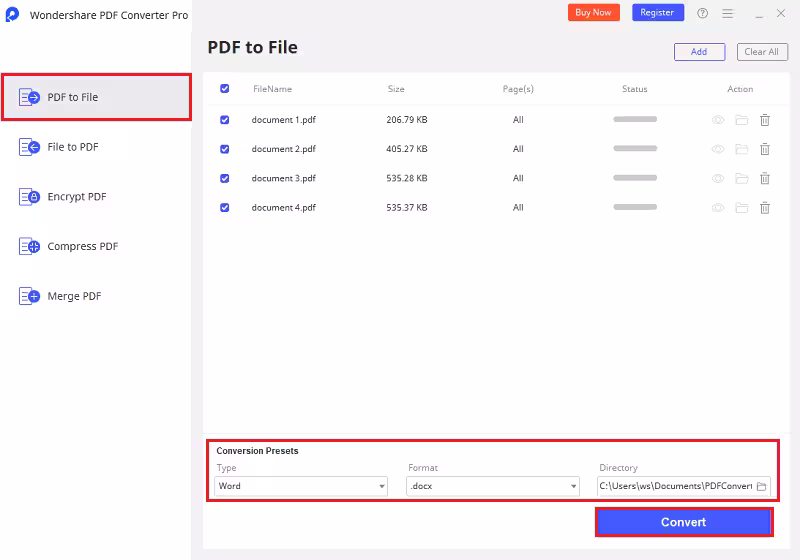Preview document 4.pdf with eye icon
The height and width of the screenshot is (560, 800).
click(x=718, y=208)
